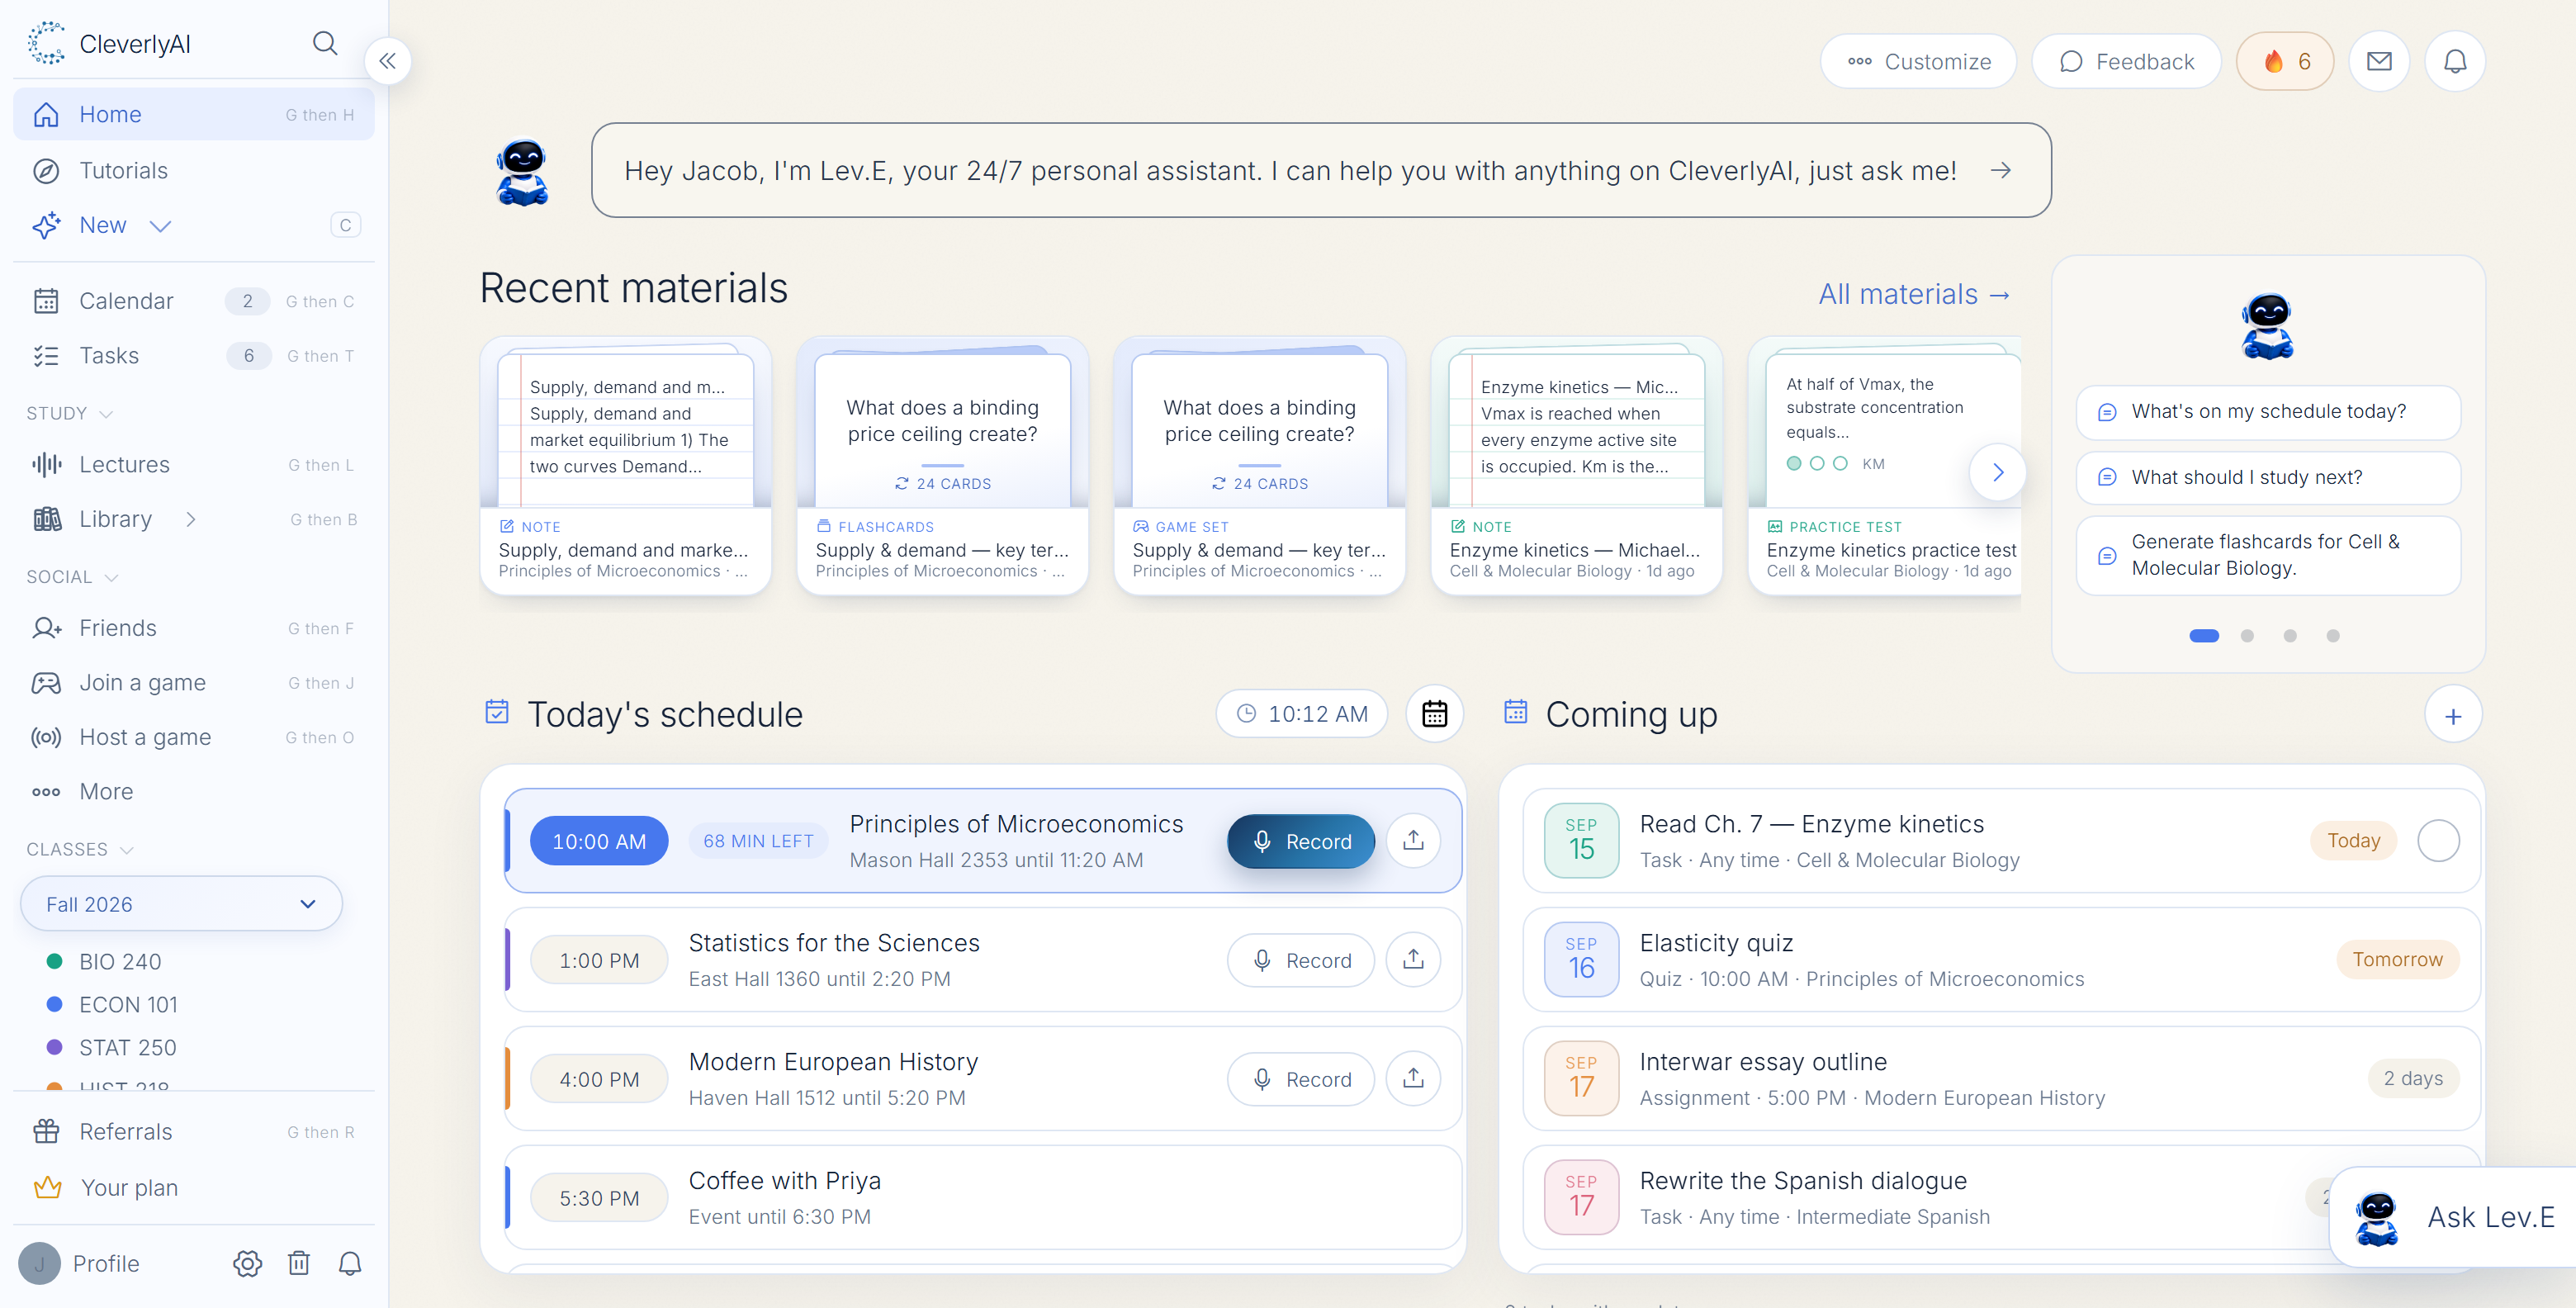Select BIO 240 class green dot
The width and height of the screenshot is (2576, 1308).
[x=54, y=961]
